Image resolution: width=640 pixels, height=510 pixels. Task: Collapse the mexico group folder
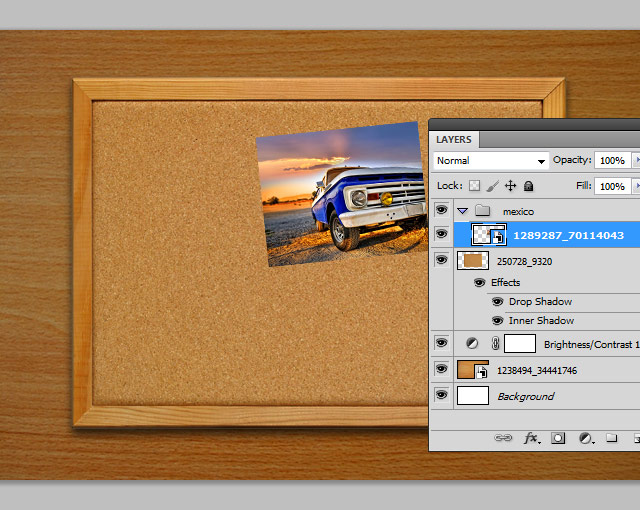click(462, 211)
